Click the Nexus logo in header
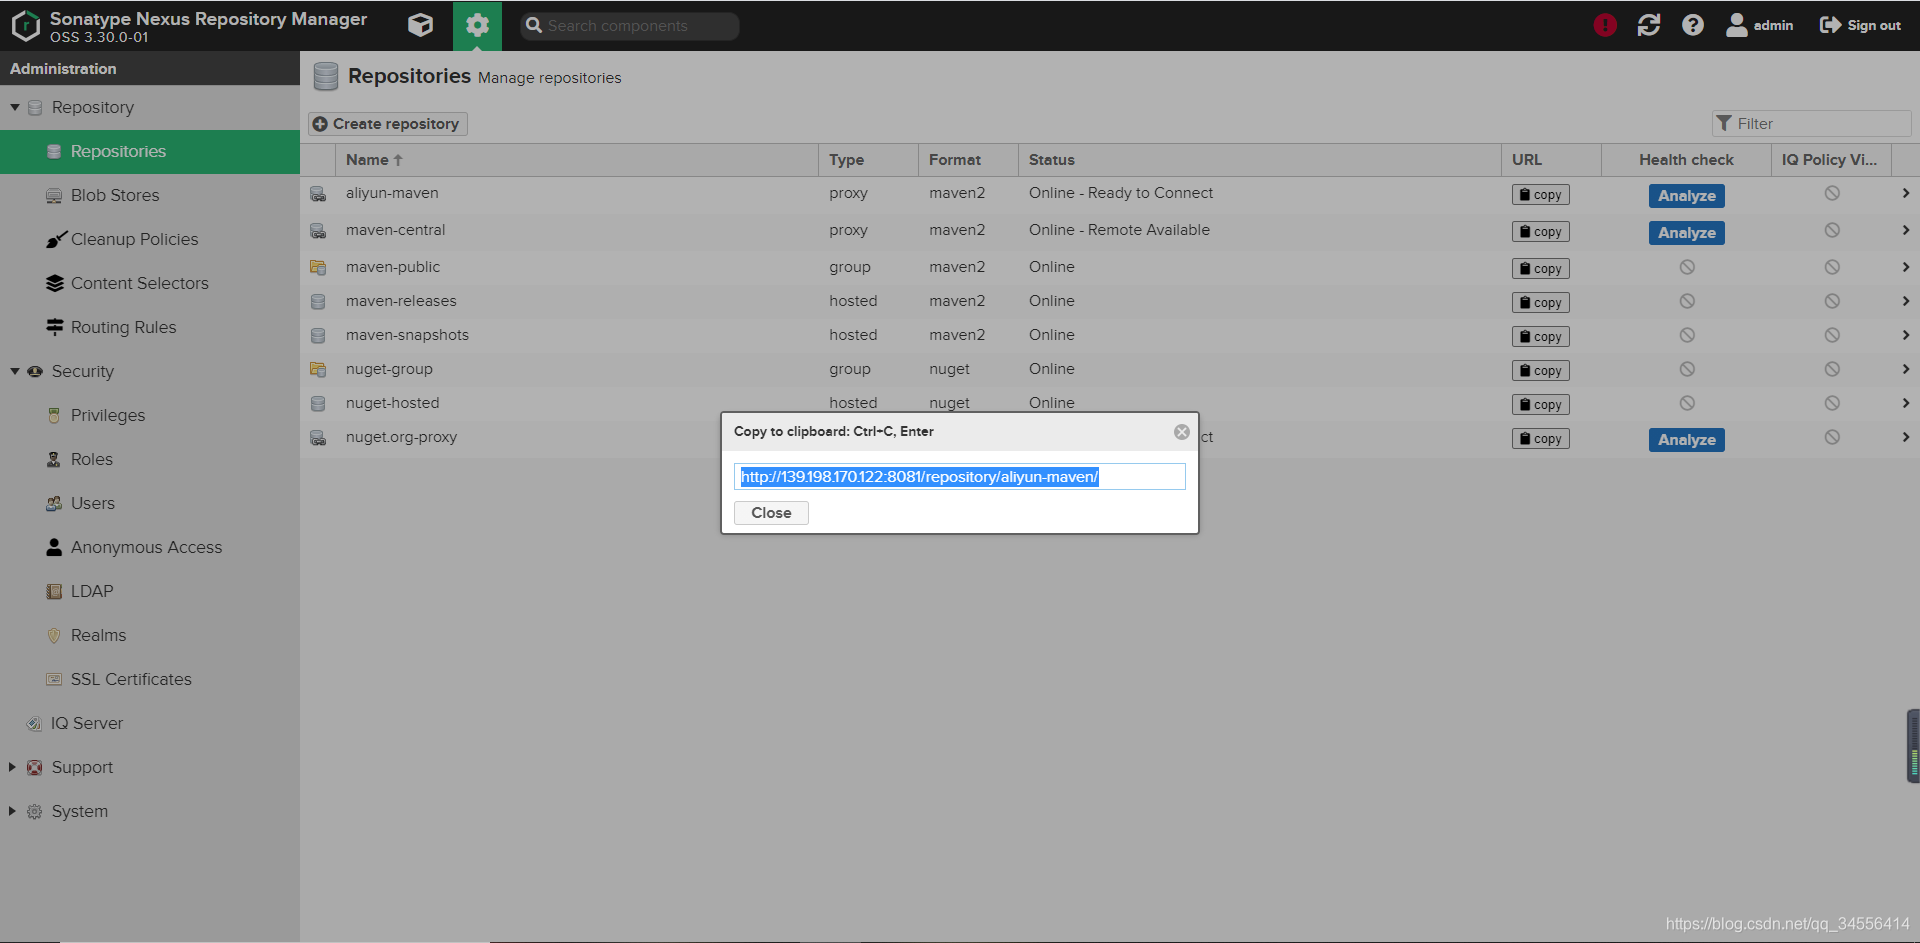Image resolution: width=1920 pixels, height=943 pixels. 25,25
